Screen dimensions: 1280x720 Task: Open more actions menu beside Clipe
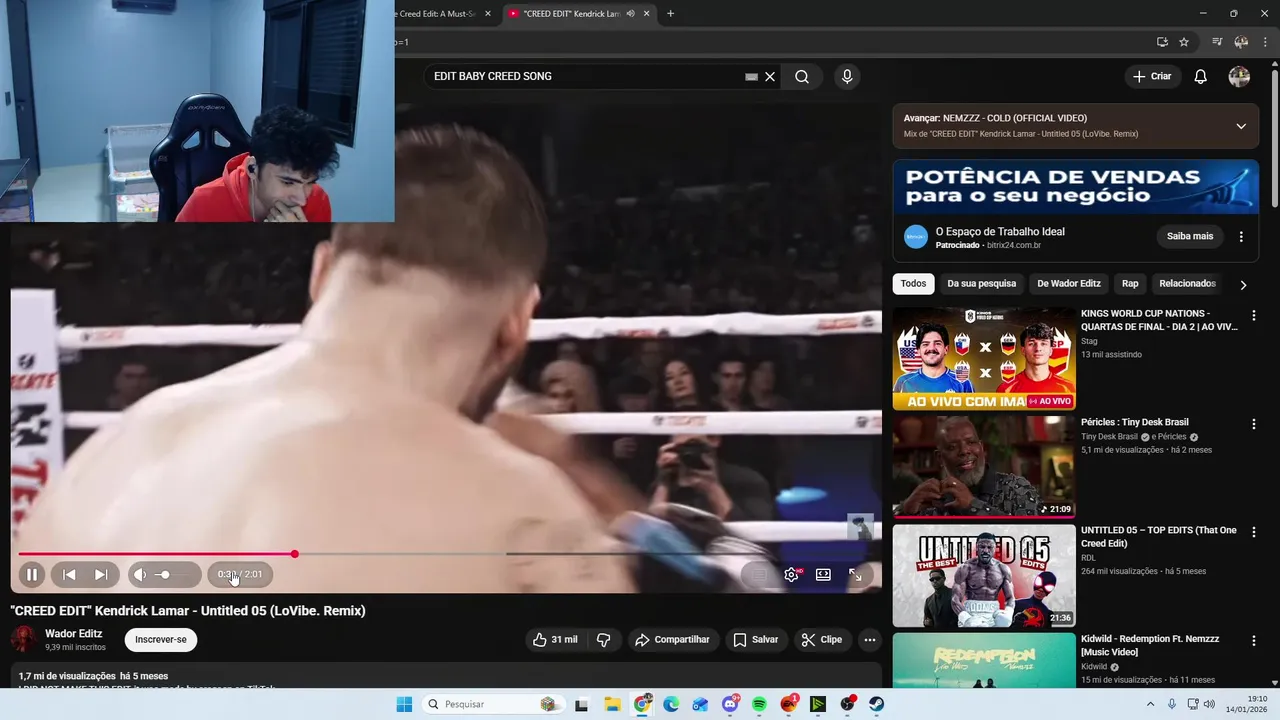tap(870, 640)
